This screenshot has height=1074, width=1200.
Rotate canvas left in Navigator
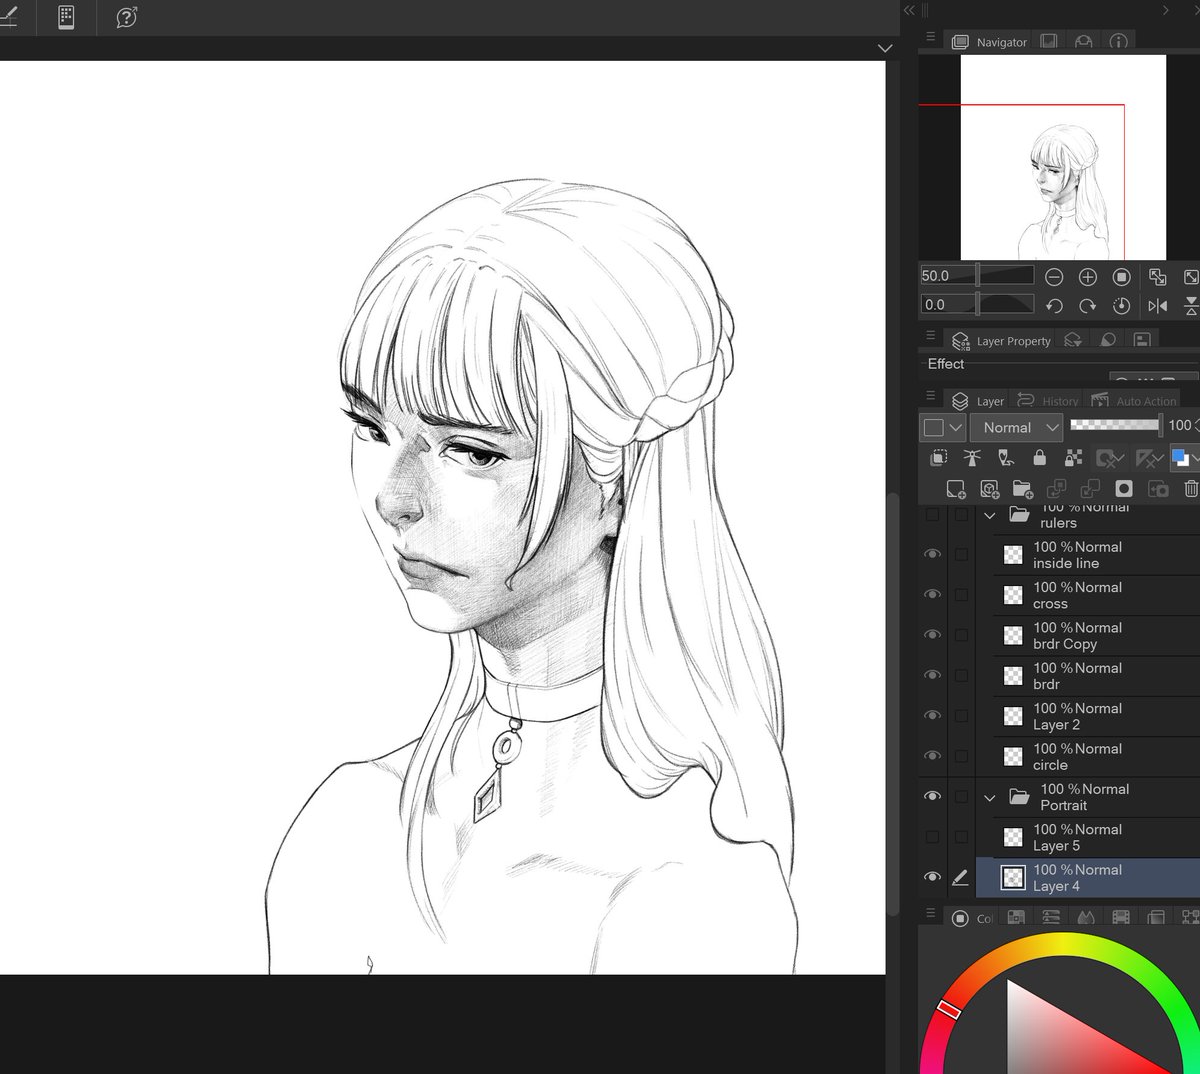click(1054, 306)
